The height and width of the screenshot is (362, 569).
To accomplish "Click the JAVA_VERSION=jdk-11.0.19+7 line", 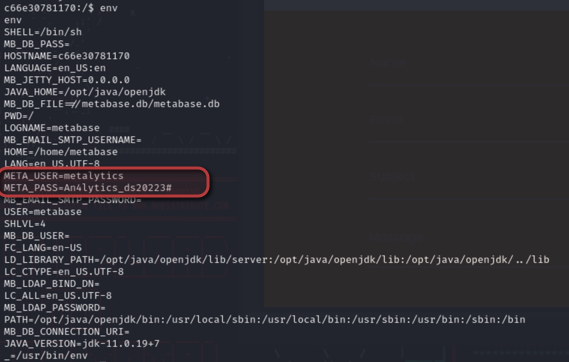I will point(82,344).
